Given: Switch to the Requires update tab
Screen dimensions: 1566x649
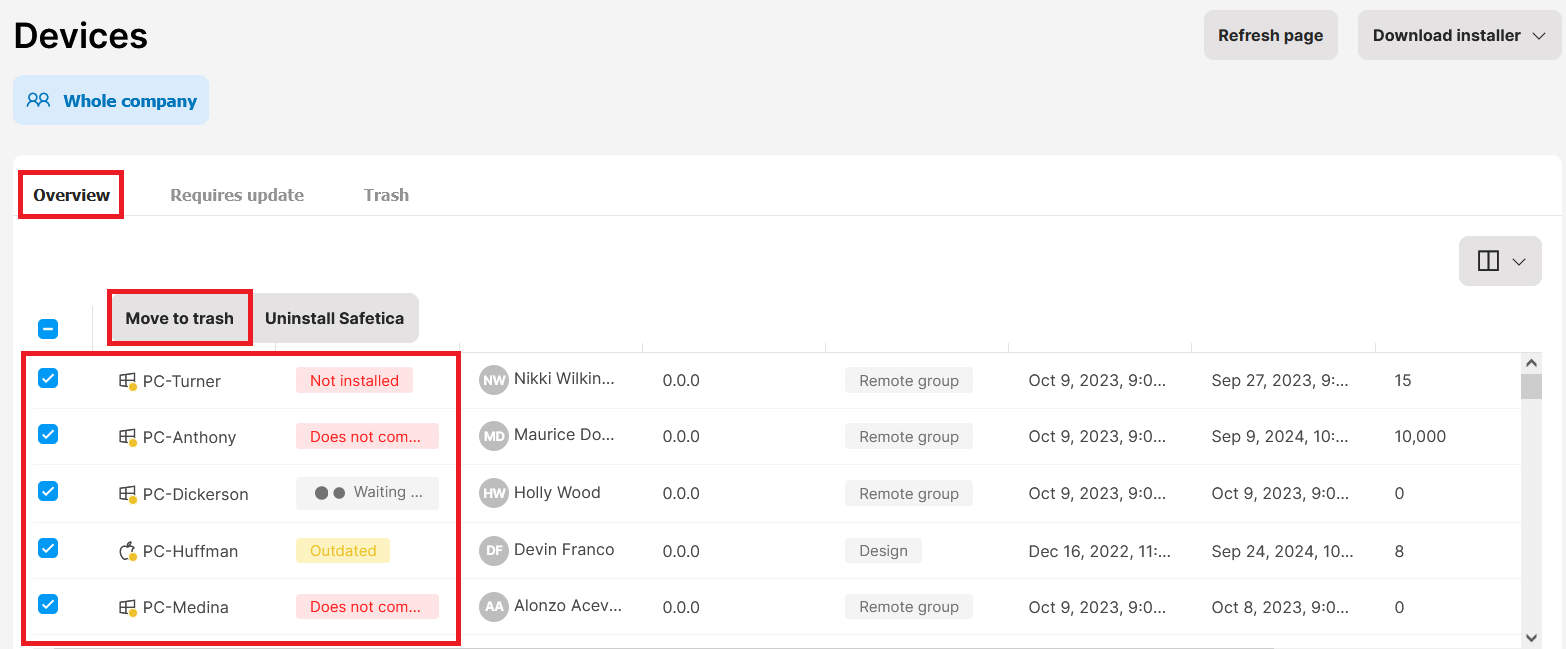Looking at the screenshot, I should 237,195.
